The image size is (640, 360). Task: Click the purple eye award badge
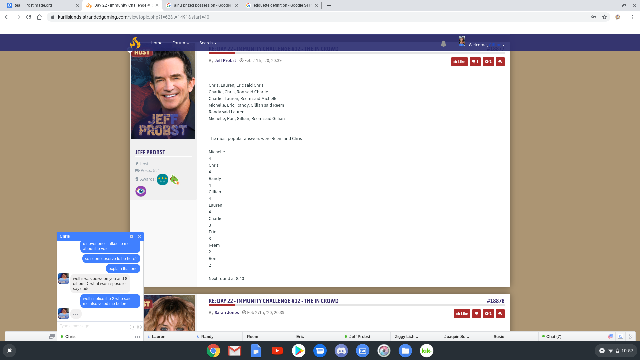click(x=141, y=191)
